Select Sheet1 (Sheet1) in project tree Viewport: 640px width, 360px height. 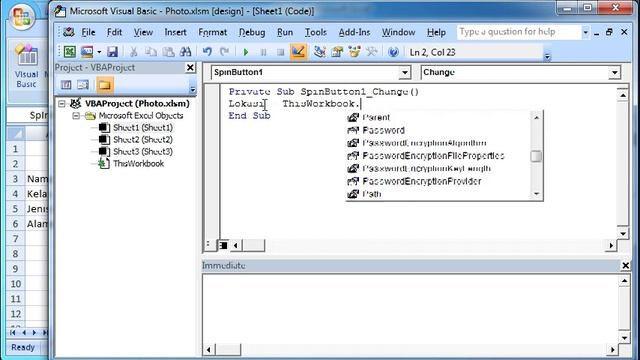(x=143, y=128)
